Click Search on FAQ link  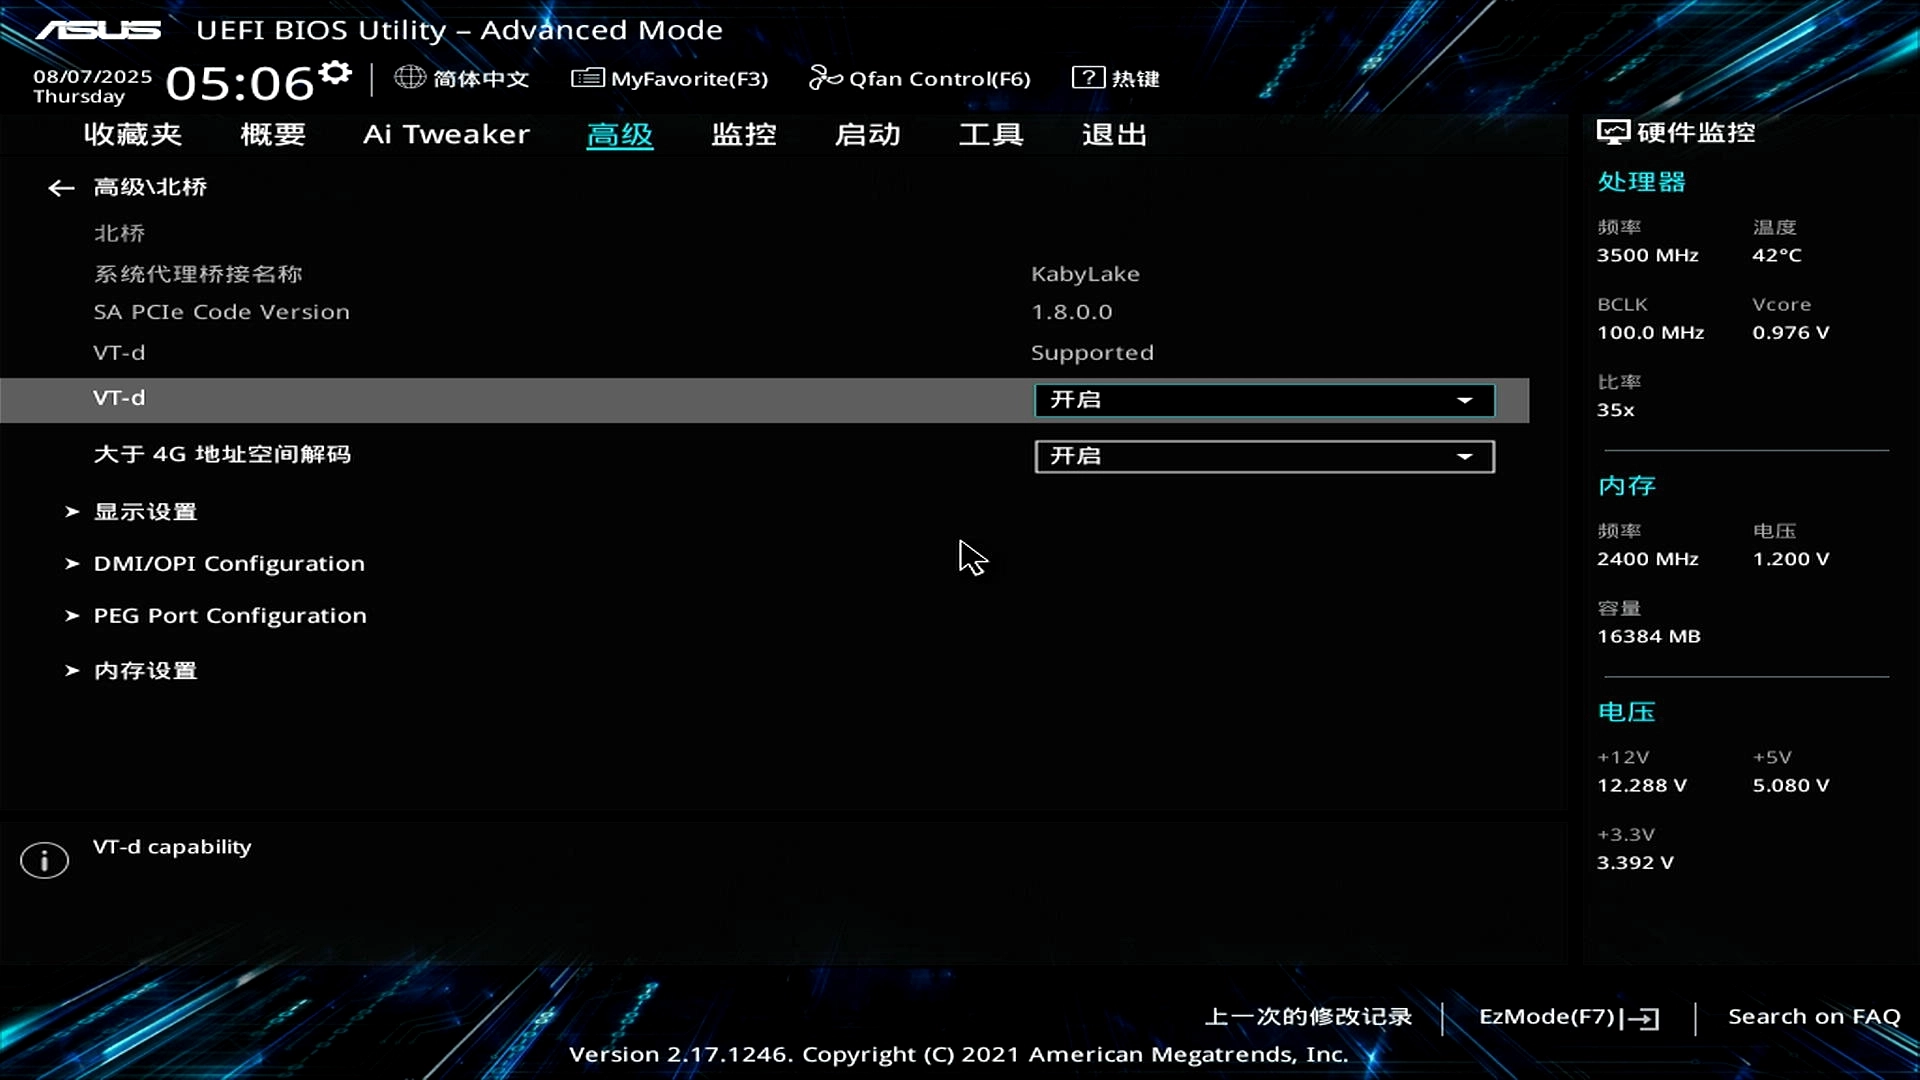tap(1813, 1017)
